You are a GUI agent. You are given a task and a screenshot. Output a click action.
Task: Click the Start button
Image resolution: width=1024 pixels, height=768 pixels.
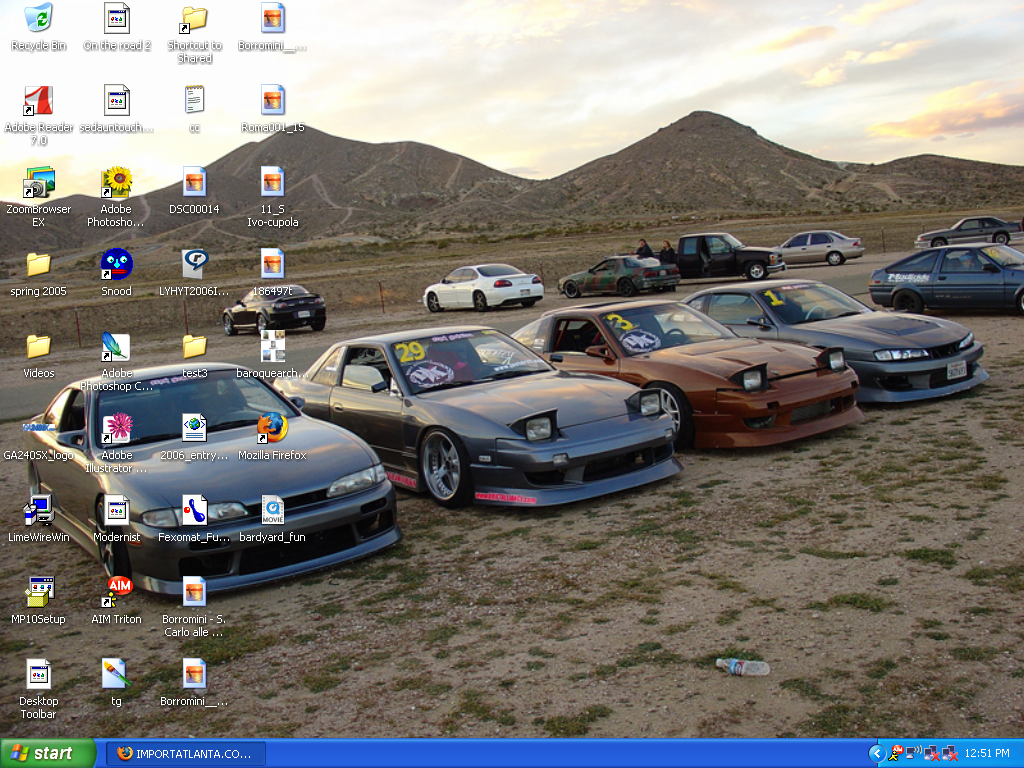coord(47,753)
